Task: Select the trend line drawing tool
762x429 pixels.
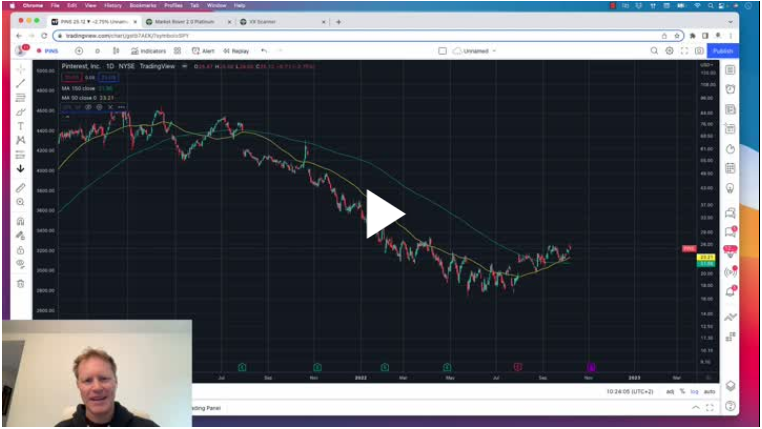Action: 20,84
